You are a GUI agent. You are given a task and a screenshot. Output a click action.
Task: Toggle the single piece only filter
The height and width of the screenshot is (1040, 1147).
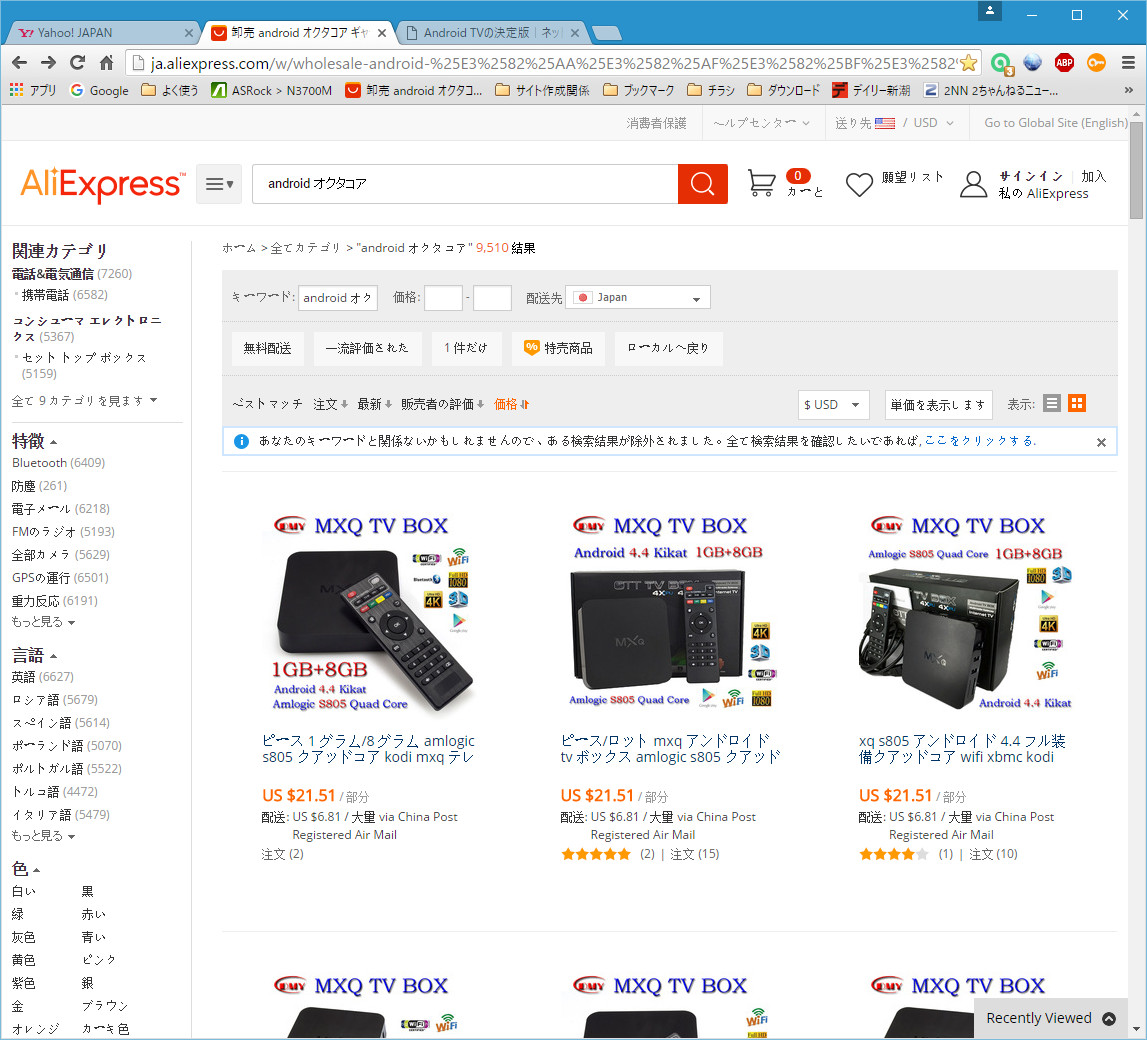point(466,348)
